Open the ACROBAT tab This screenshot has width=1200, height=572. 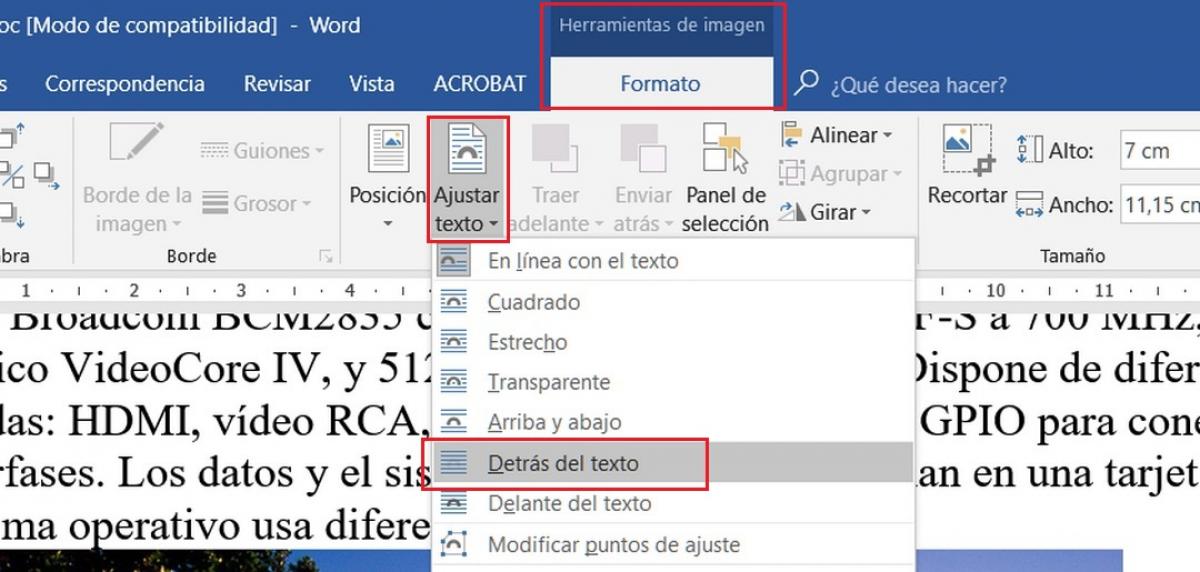480,84
